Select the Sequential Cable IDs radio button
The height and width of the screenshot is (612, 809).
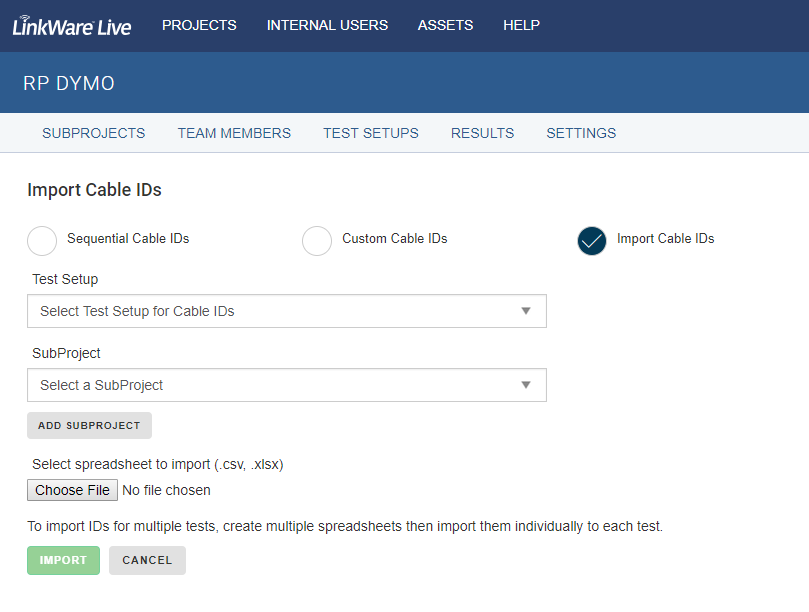click(x=42, y=240)
